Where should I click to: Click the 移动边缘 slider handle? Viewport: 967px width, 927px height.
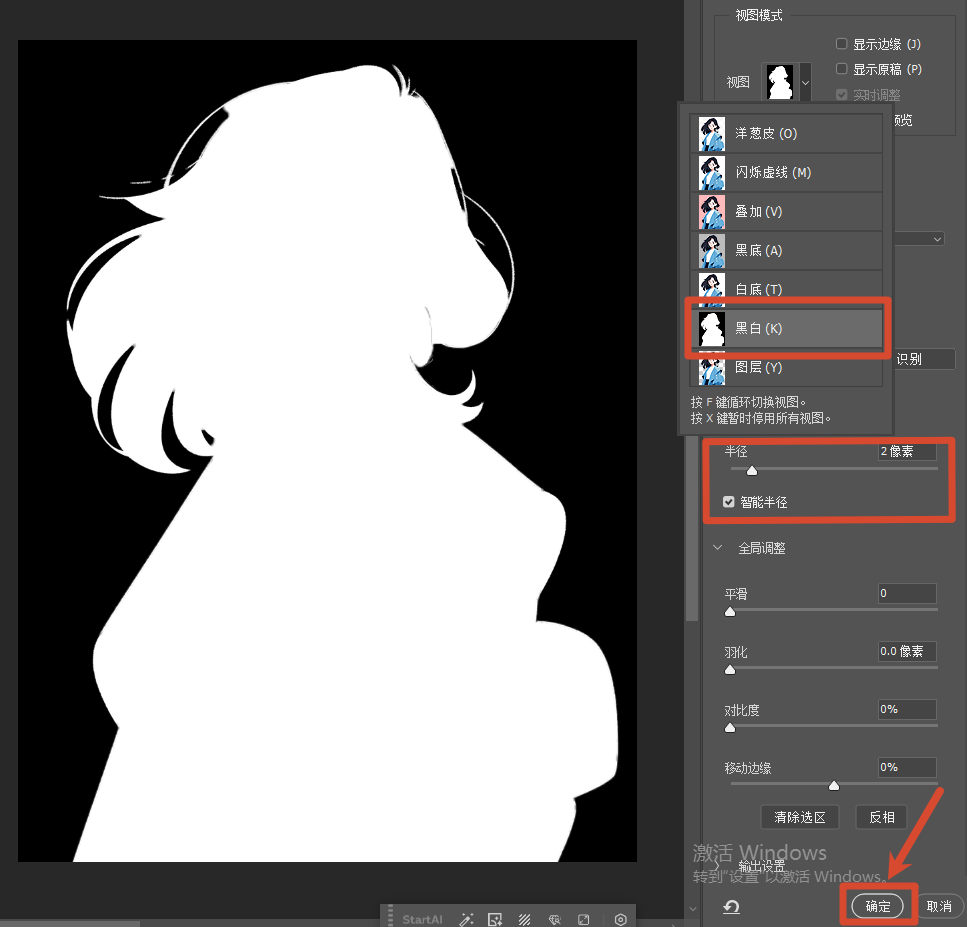click(x=834, y=785)
